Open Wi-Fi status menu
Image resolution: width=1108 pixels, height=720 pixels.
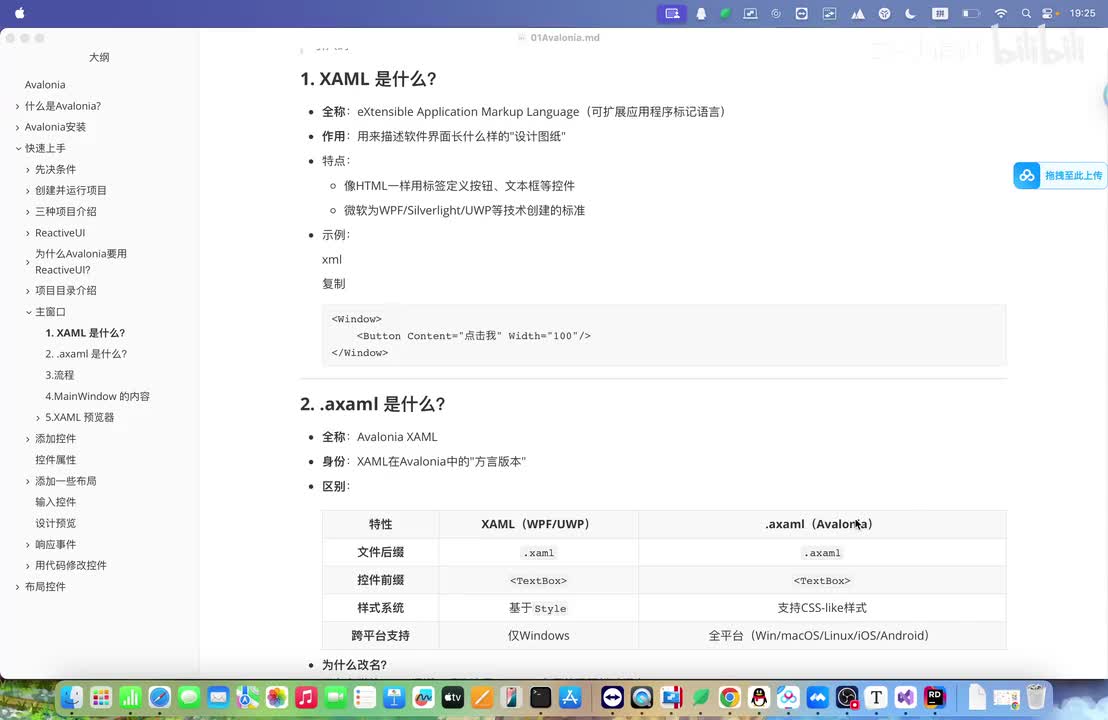[1001, 13]
